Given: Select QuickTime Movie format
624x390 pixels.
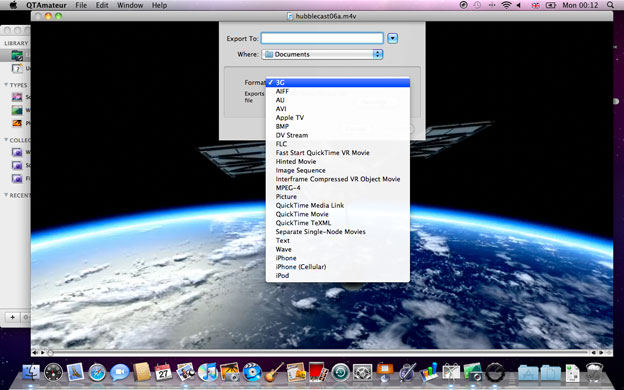Looking at the screenshot, I should click(338, 214).
